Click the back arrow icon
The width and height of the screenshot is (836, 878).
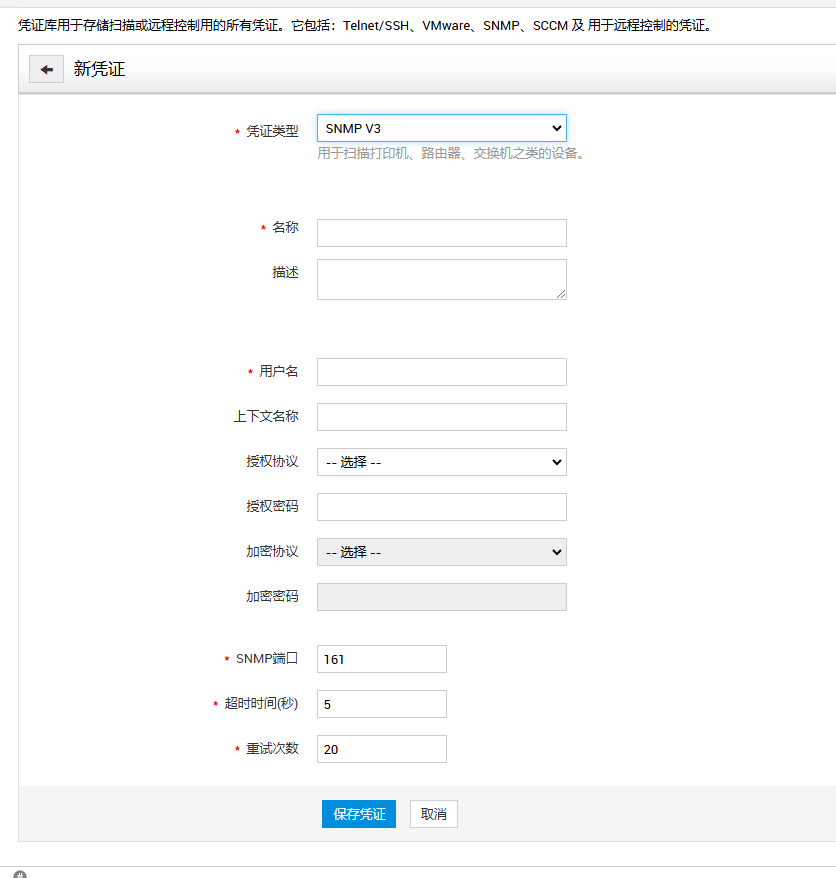click(46, 70)
